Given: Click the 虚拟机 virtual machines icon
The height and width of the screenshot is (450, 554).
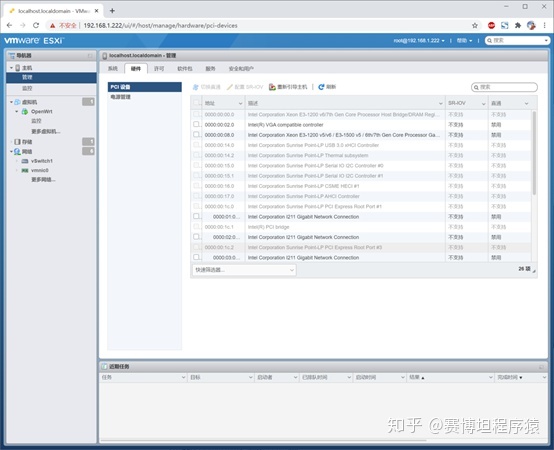Looking at the screenshot, I should 17,102.
